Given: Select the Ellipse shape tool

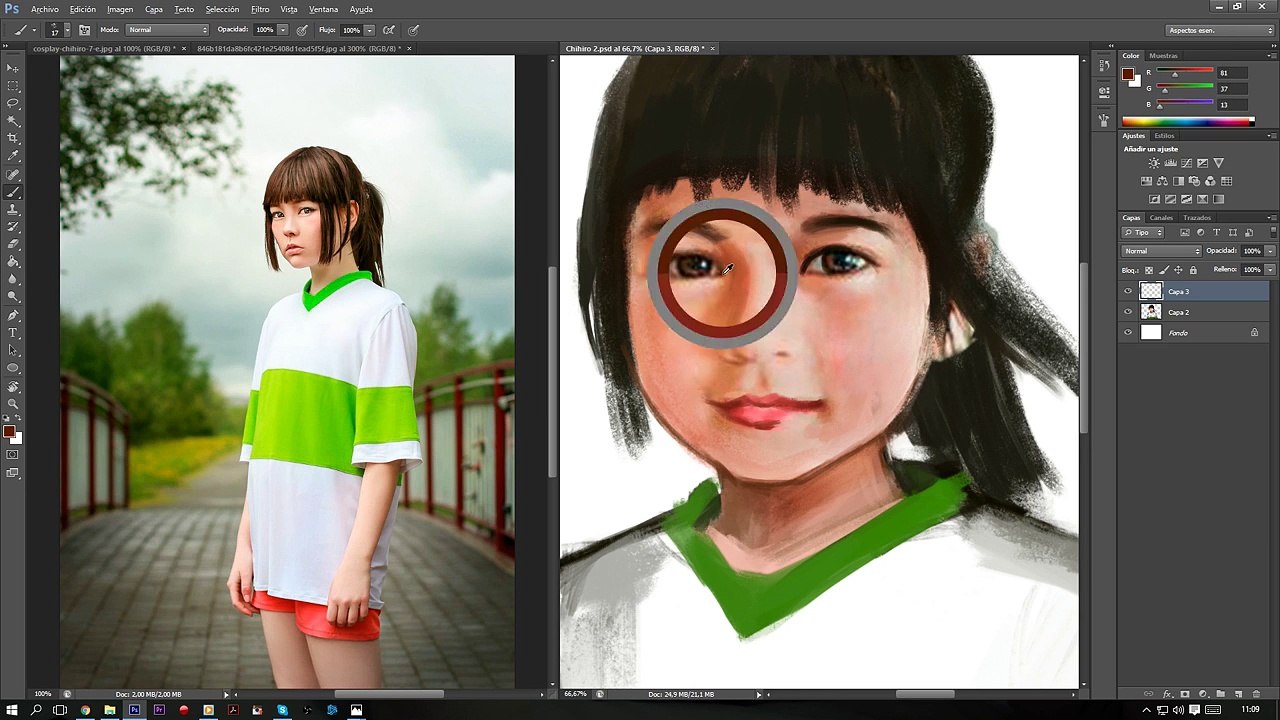Looking at the screenshot, I should pos(13,368).
